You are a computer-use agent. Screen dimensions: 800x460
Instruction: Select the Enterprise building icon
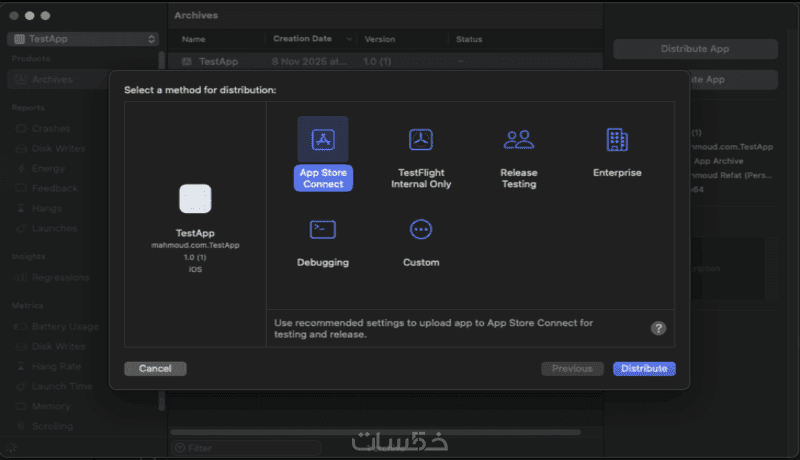617,139
